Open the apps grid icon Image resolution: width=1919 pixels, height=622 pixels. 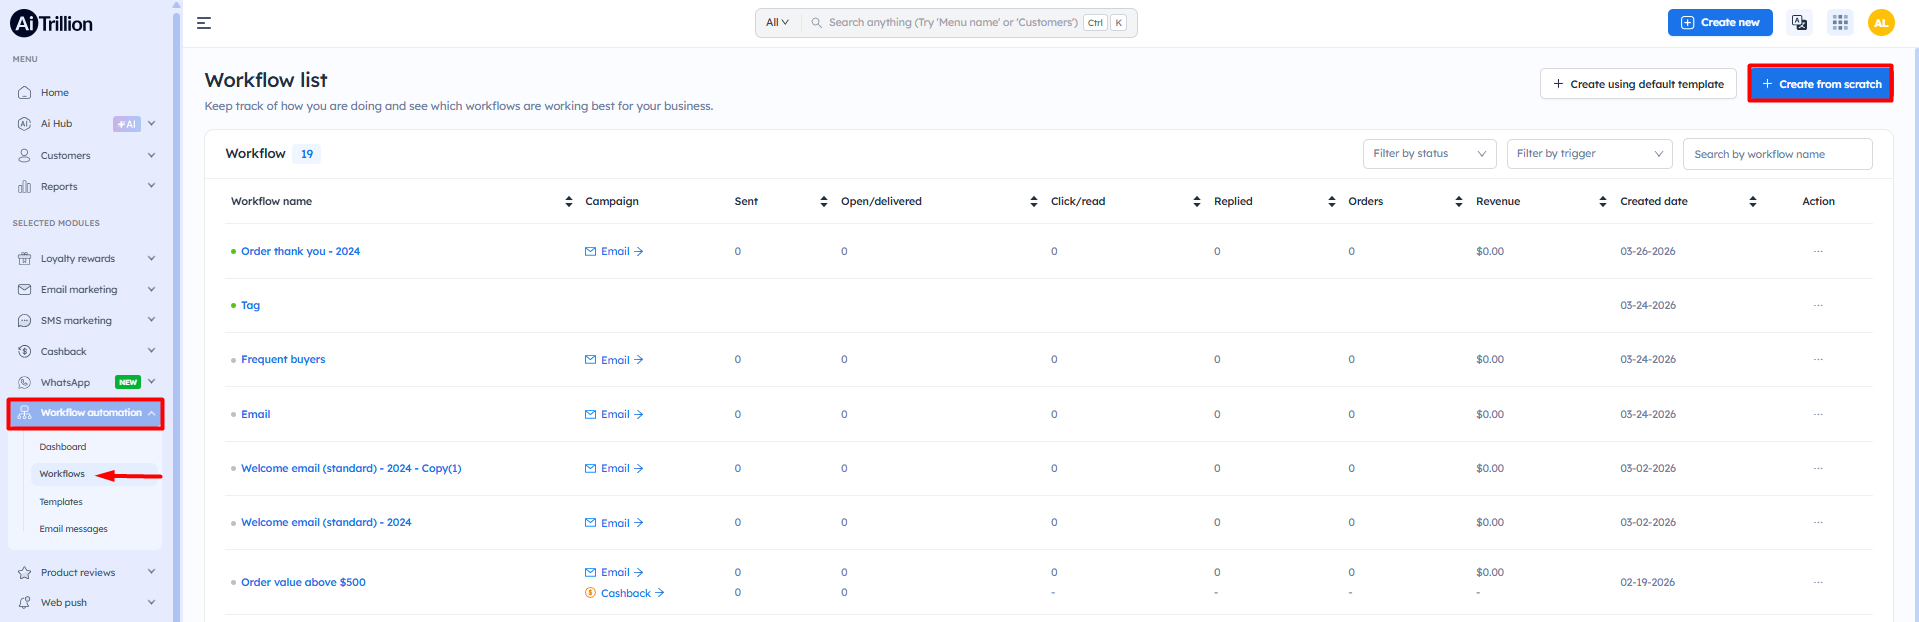1840,22
